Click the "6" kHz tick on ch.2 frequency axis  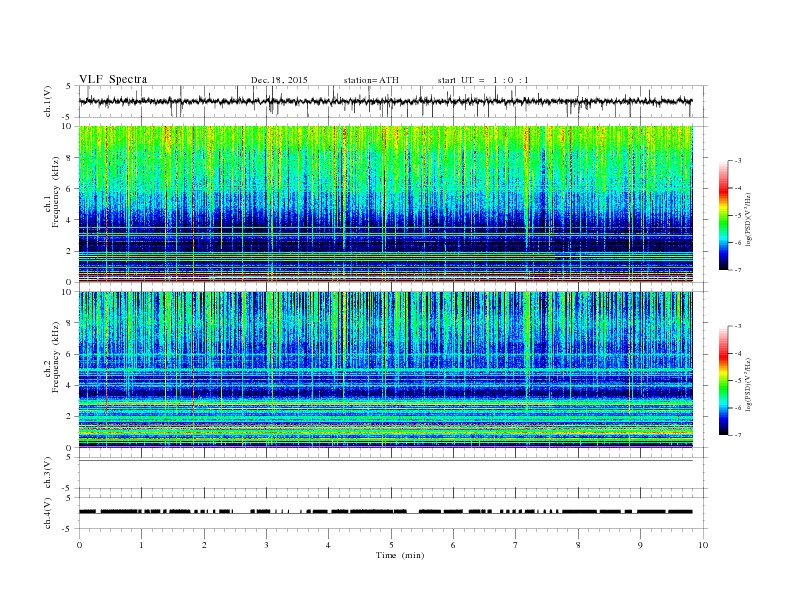click(x=70, y=354)
